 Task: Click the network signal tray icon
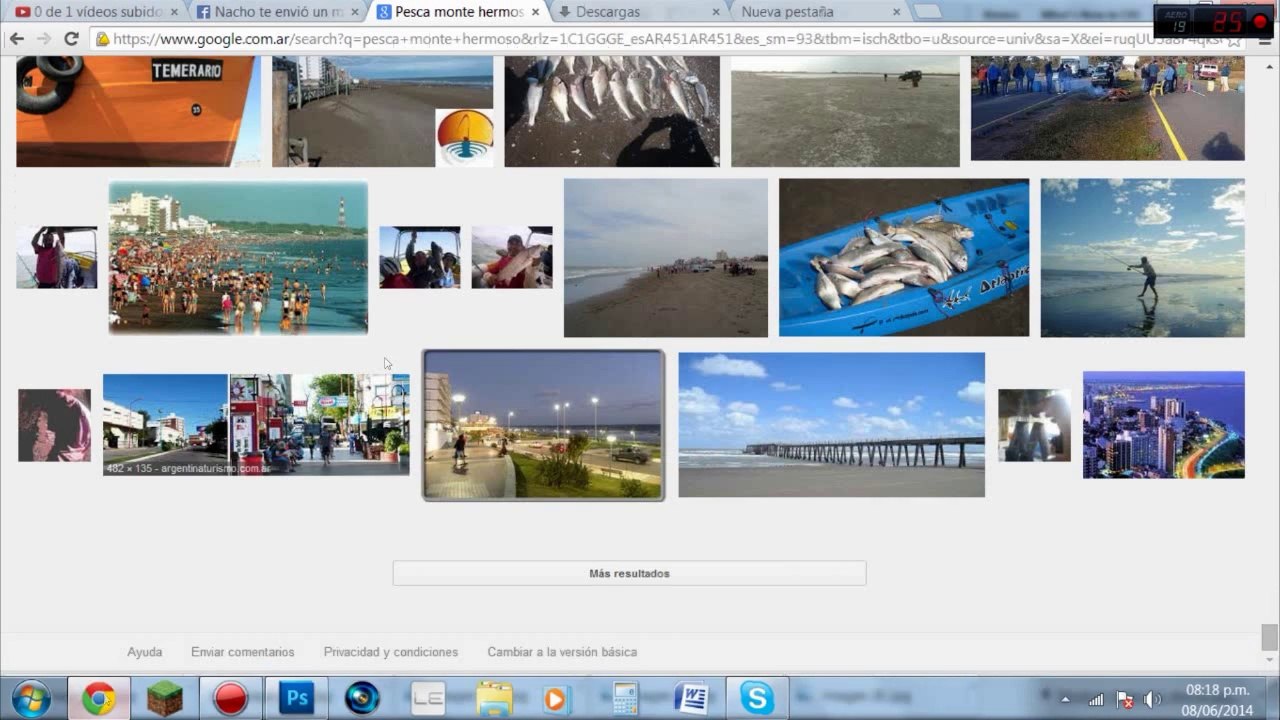point(1096,700)
